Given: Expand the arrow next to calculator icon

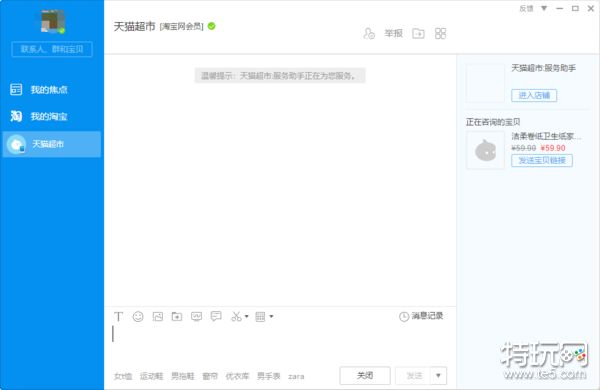Looking at the screenshot, I should pos(271,317).
